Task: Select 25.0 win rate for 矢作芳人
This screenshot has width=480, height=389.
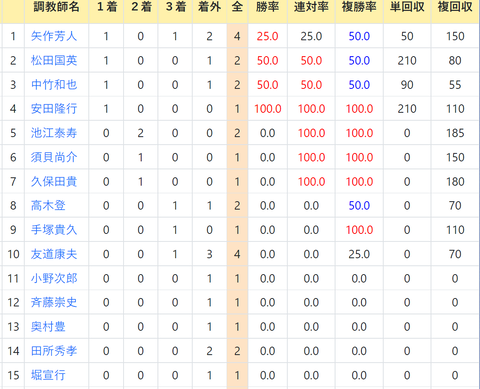Action: coord(267,36)
